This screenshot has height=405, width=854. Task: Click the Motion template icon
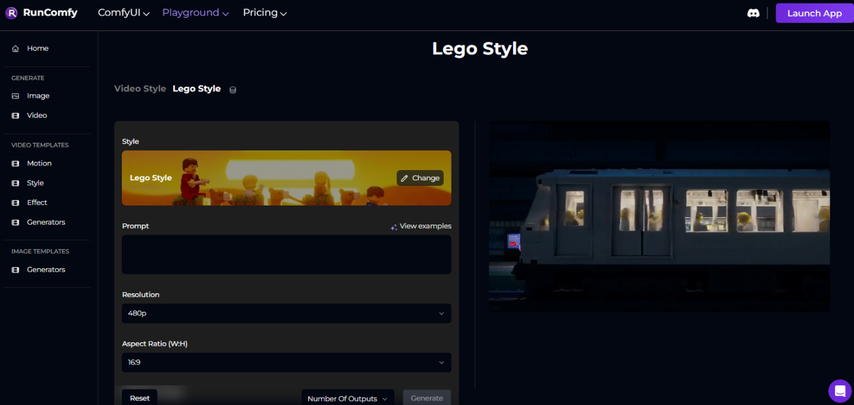click(15, 163)
